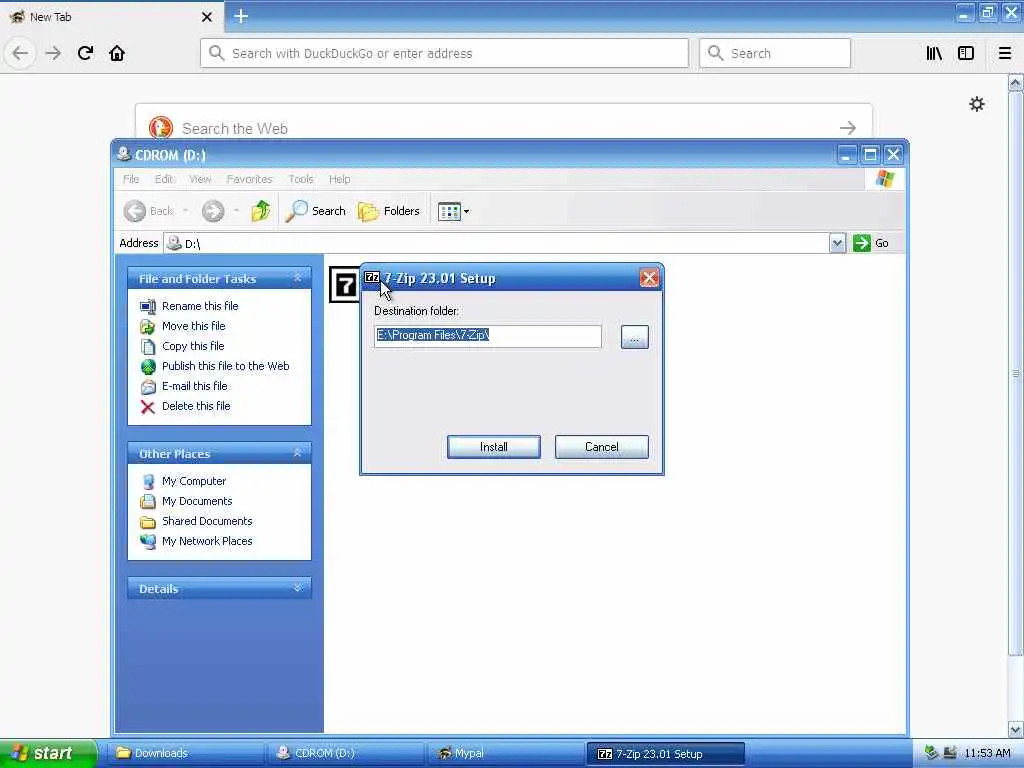The width and height of the screenshot is (1024, 768).
Task: Click the Publish globe icon
Action: point(148,366)
